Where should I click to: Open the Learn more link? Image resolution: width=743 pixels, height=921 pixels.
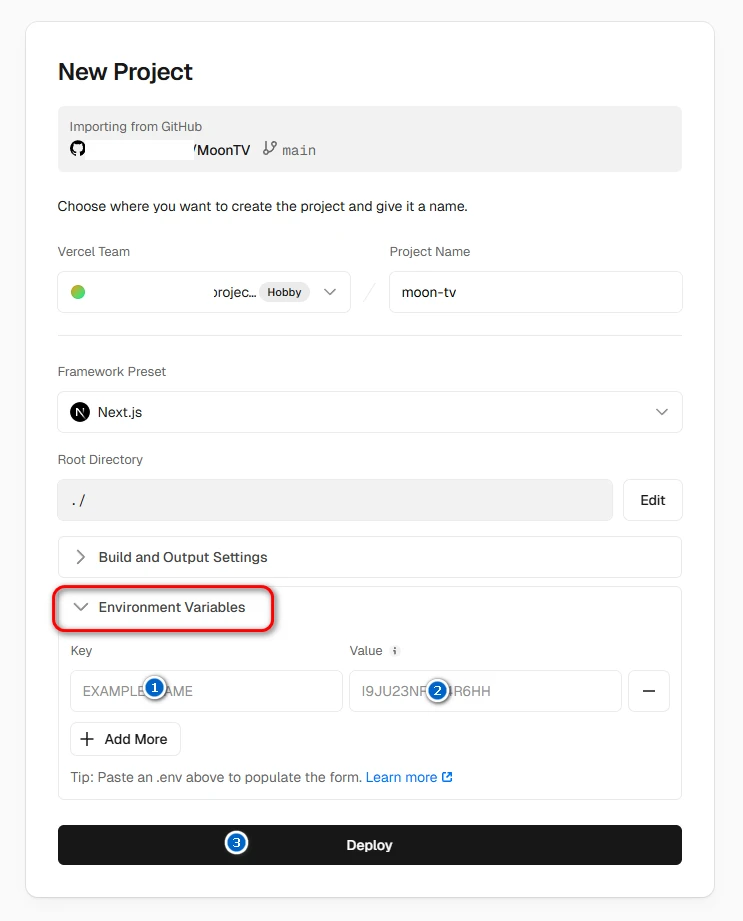(401, 777)
